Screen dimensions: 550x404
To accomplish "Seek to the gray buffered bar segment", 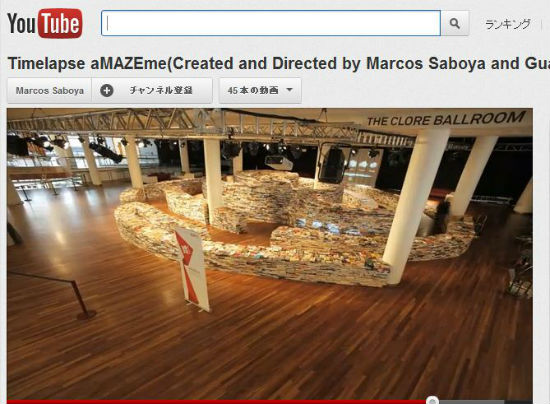I will coord(471,402).
